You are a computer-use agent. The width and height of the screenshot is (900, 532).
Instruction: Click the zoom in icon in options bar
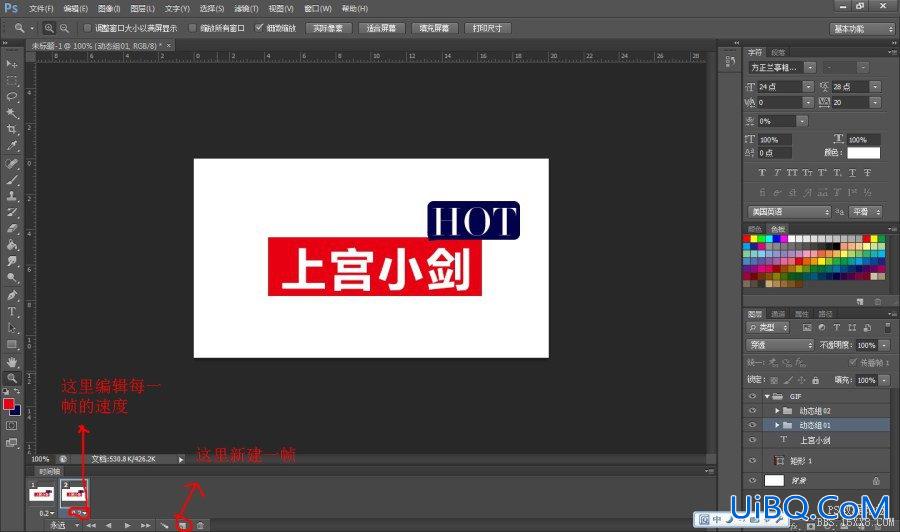pos(49,28)
